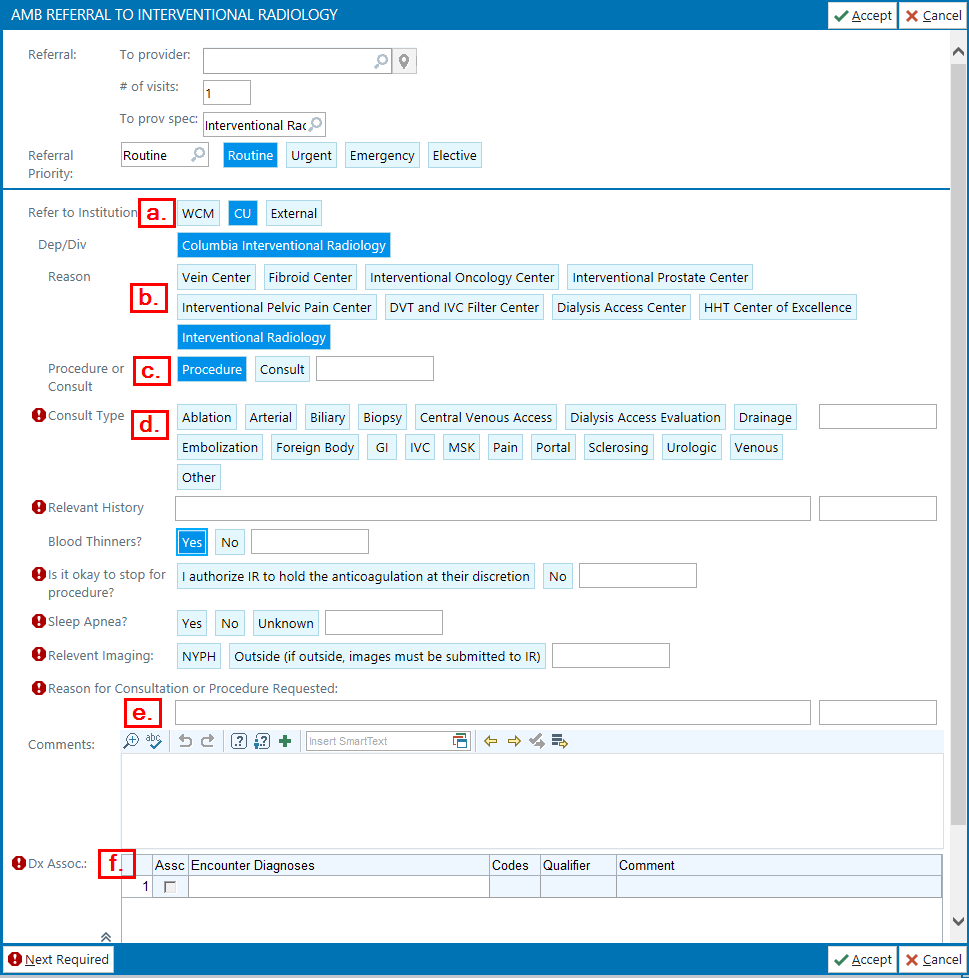Click the zoom magnifier icon in Comments toolbar
This screenshot has height=978, width=969.
click(131, 741)
